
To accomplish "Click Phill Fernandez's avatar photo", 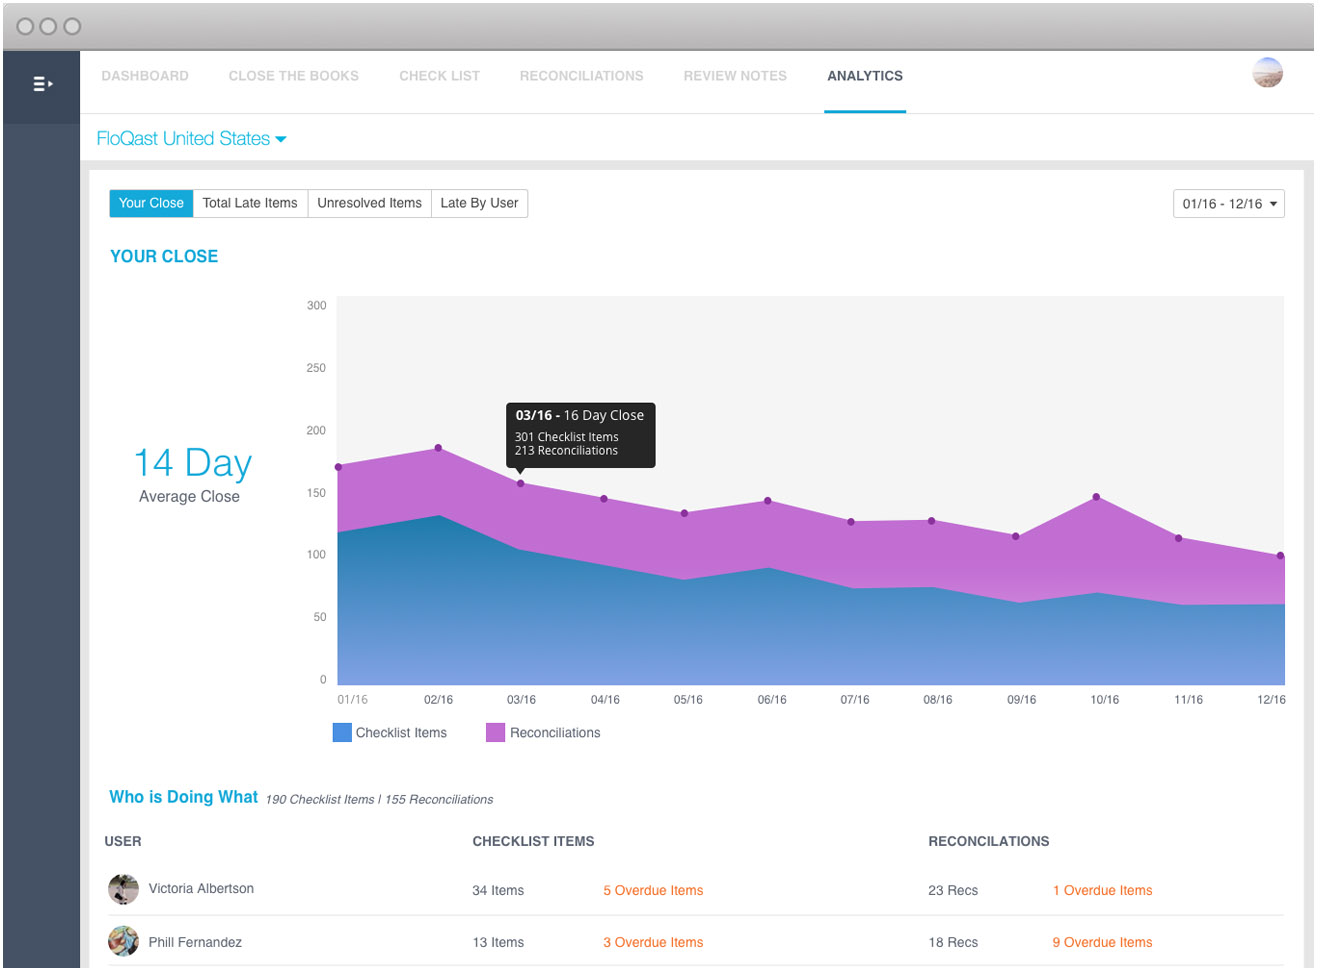I will tap(123, 942).
